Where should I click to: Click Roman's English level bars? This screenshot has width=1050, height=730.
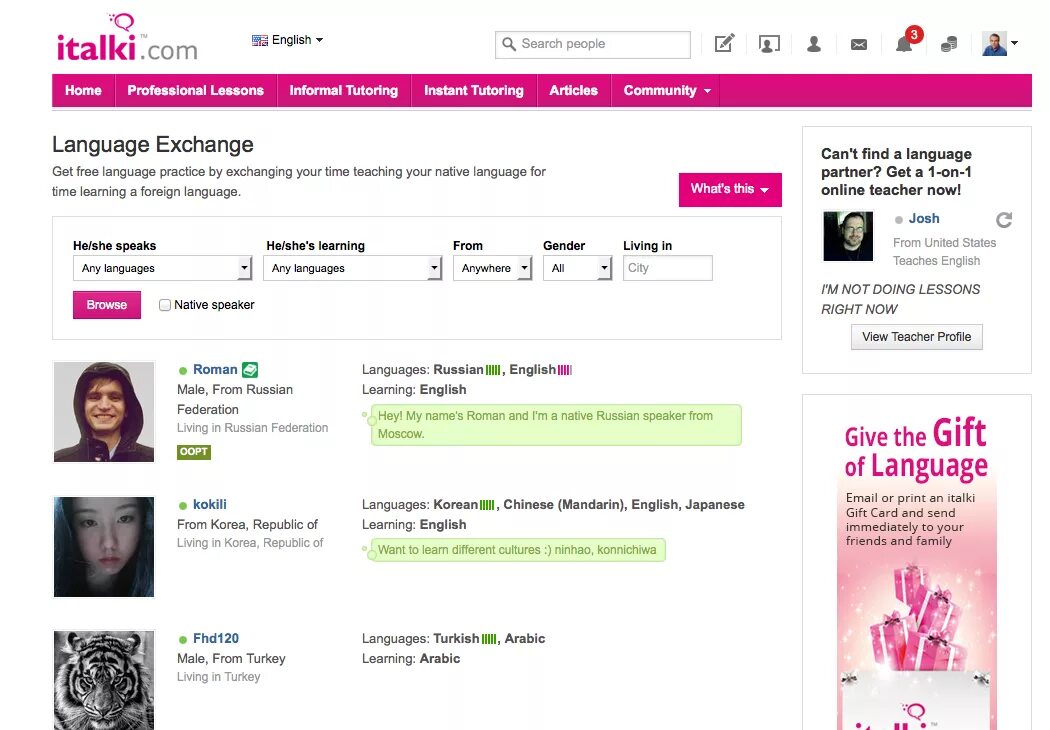pos(565,370)
